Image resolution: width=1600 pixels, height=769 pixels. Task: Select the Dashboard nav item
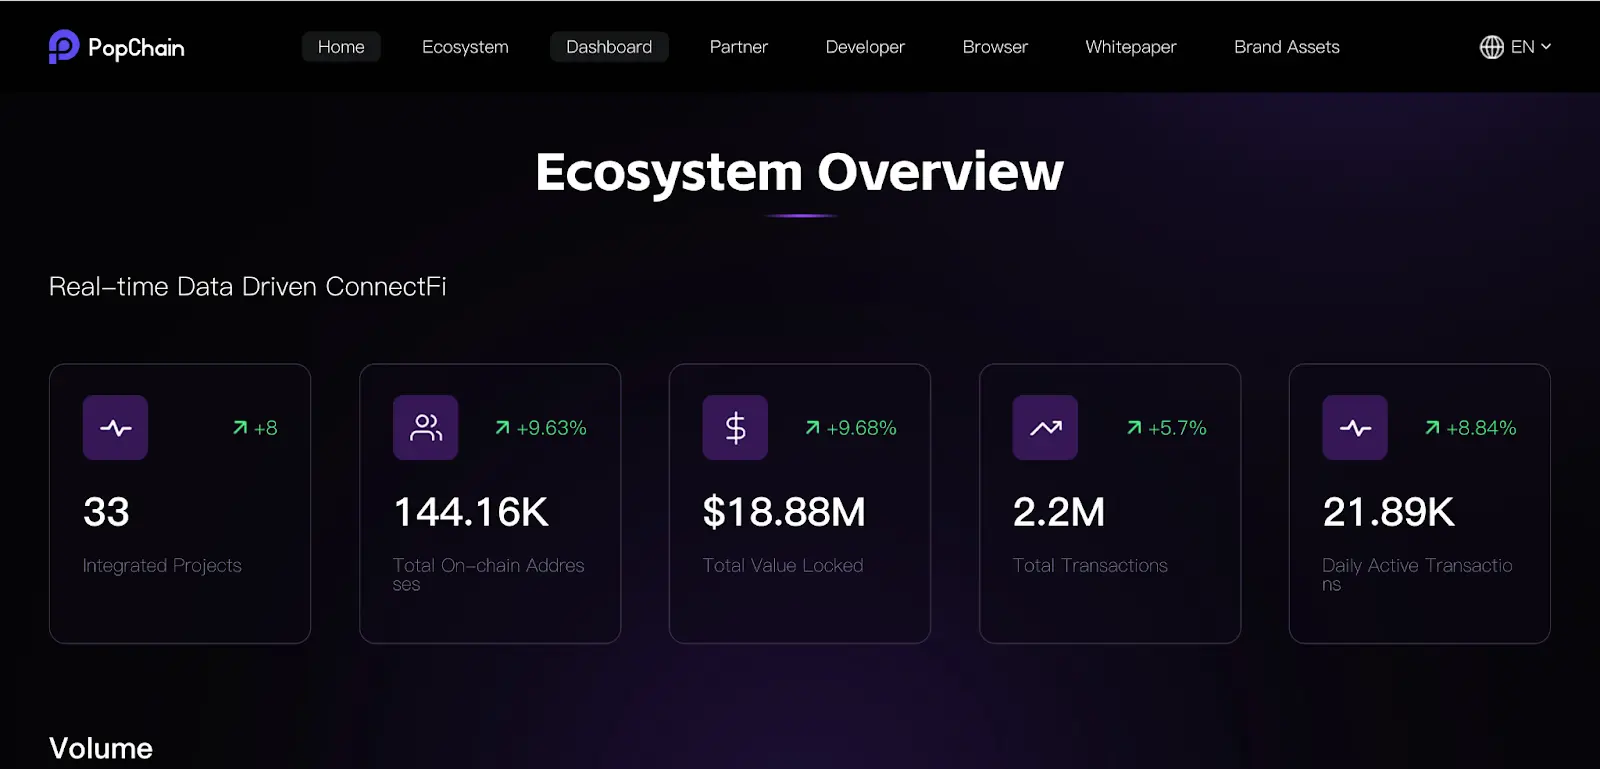pos(609,47)
